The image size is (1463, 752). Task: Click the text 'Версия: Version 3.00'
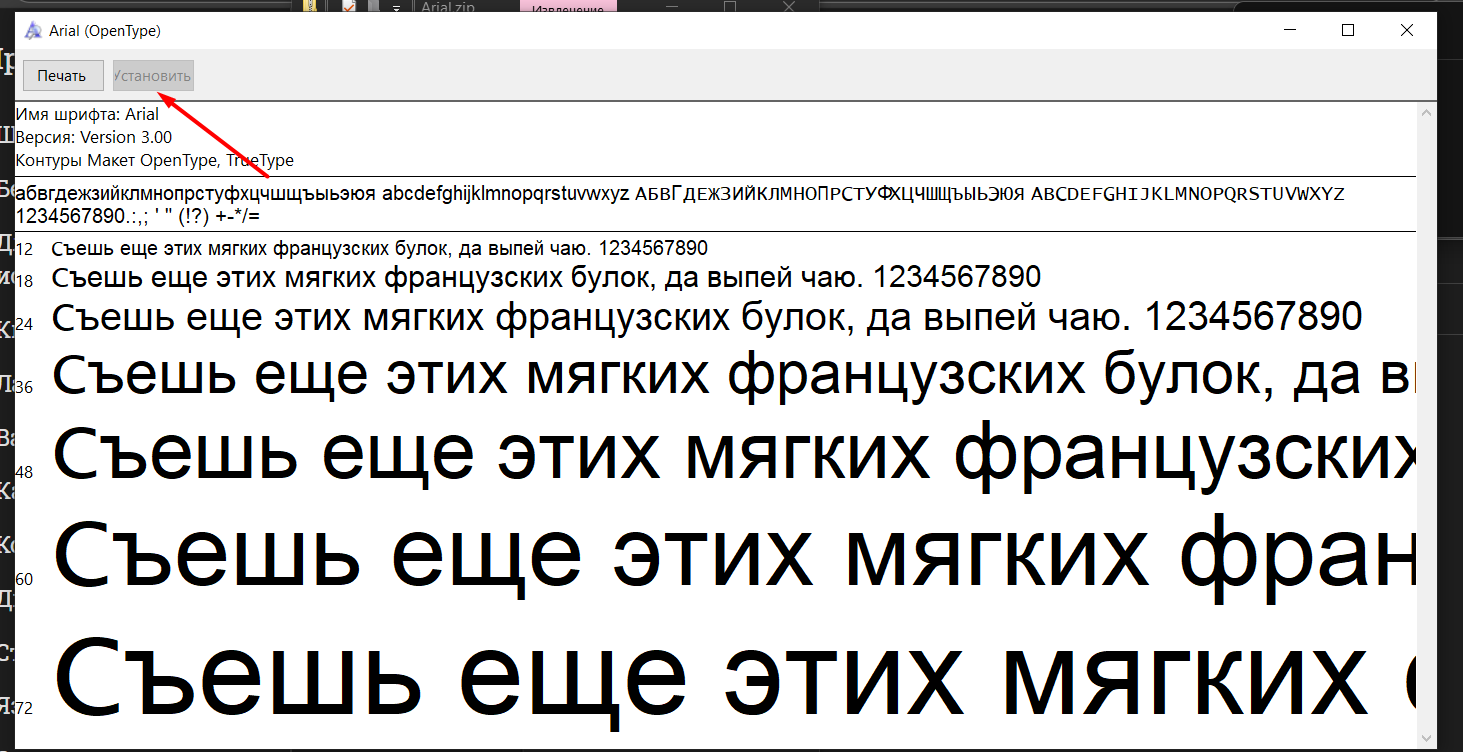[x=94, y=137]
